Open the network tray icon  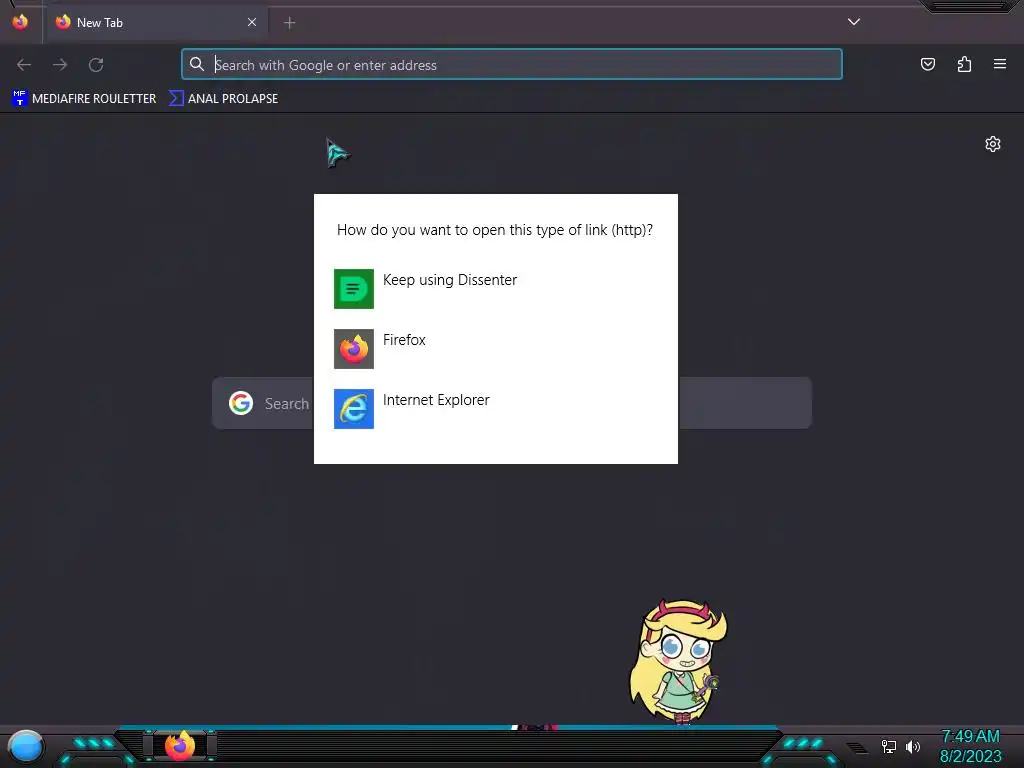coord(889,746)
